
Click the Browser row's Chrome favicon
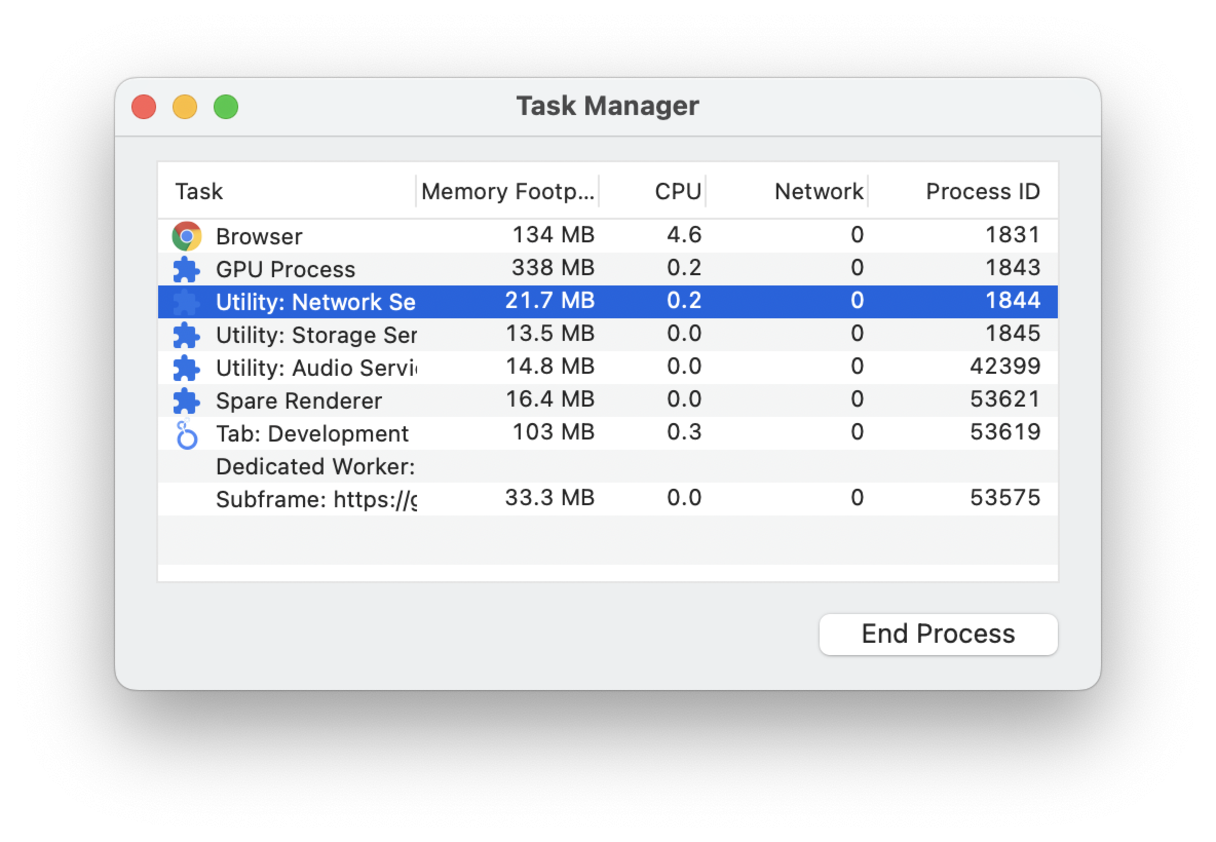(x=187, y=236)
